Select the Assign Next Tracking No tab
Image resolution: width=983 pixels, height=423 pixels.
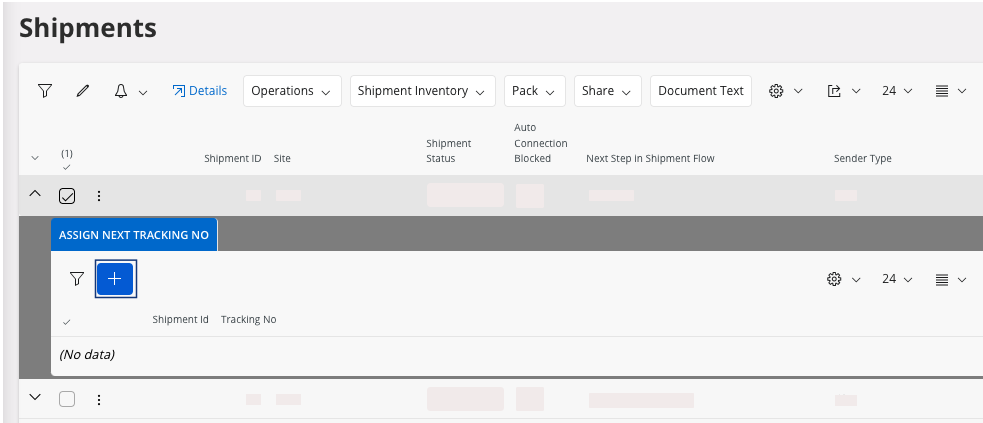[134, 235]
